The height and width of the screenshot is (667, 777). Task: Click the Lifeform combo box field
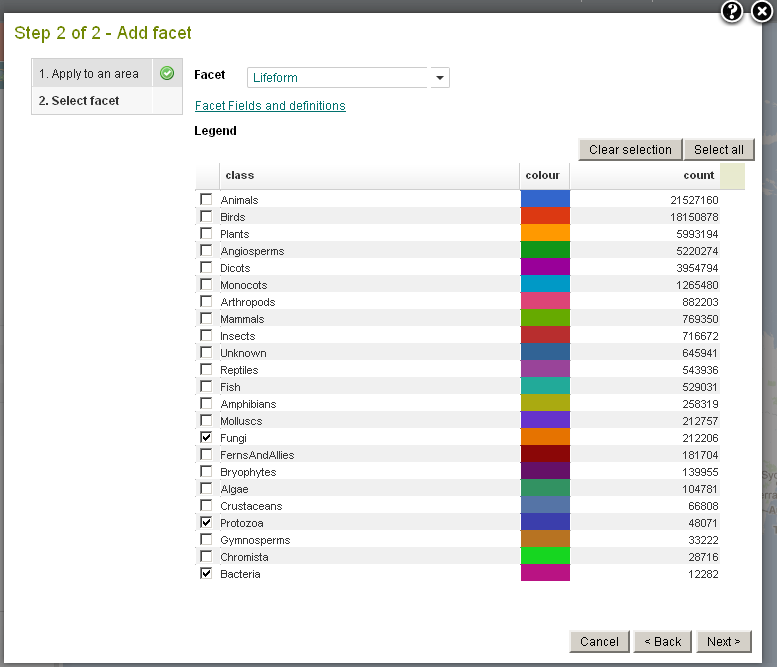click(338, 78)
